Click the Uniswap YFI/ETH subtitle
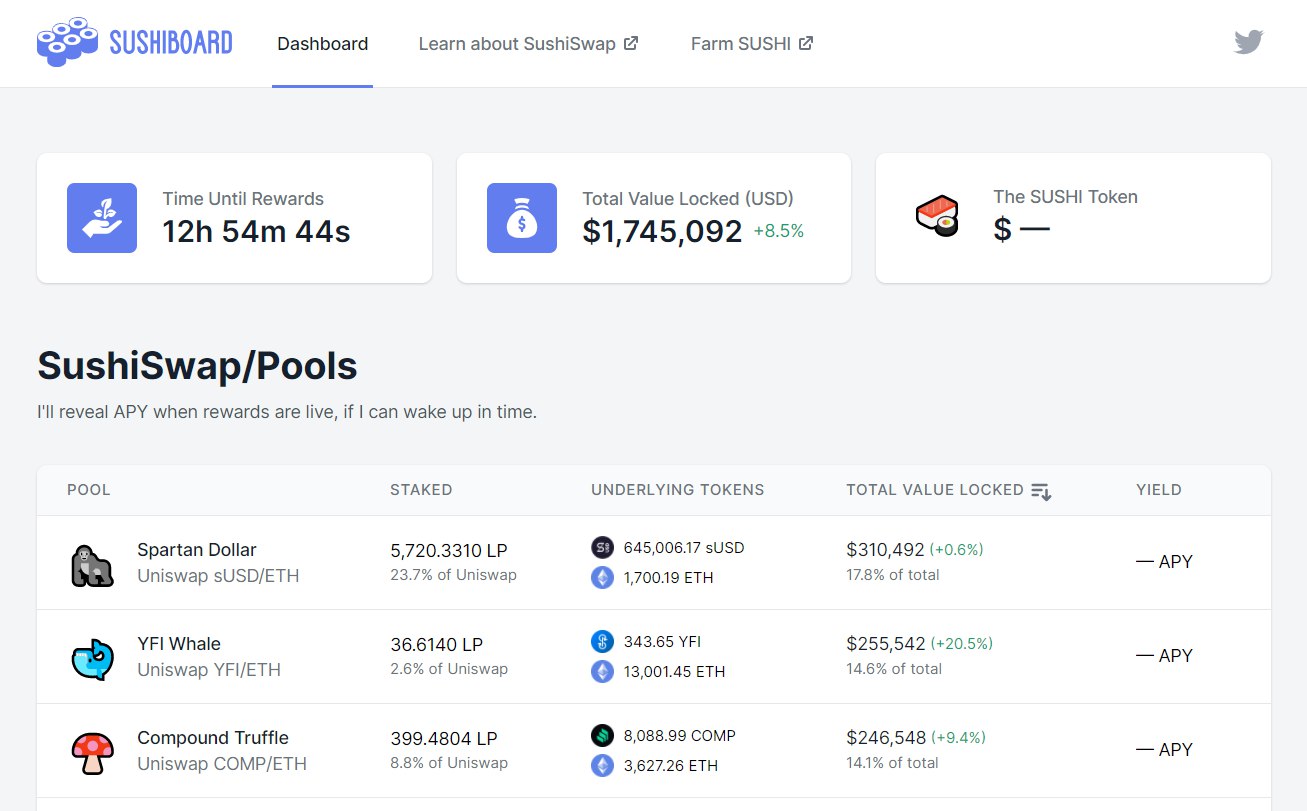Image resolution: width=1307 pixels, height=811 pixels. pyautogui.click(x=209, y=670)
